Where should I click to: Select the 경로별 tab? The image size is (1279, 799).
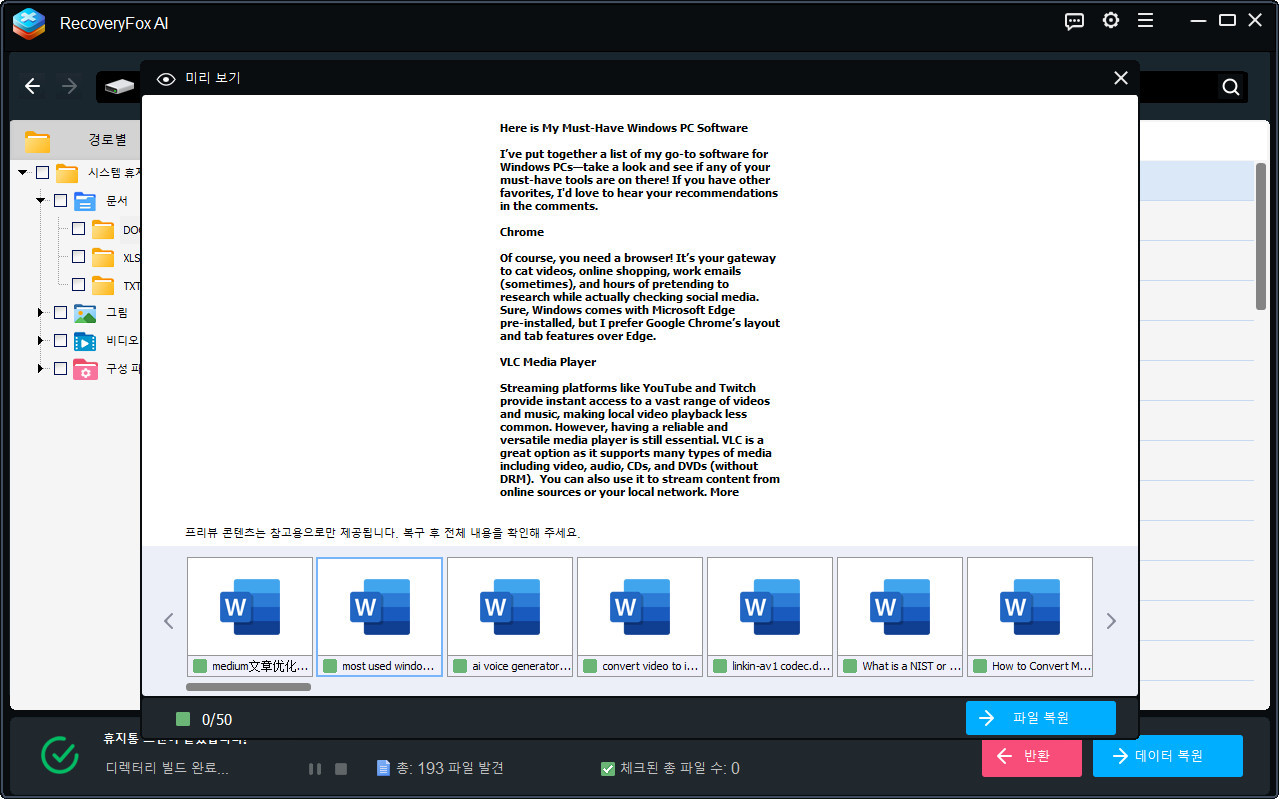point(107,140)
